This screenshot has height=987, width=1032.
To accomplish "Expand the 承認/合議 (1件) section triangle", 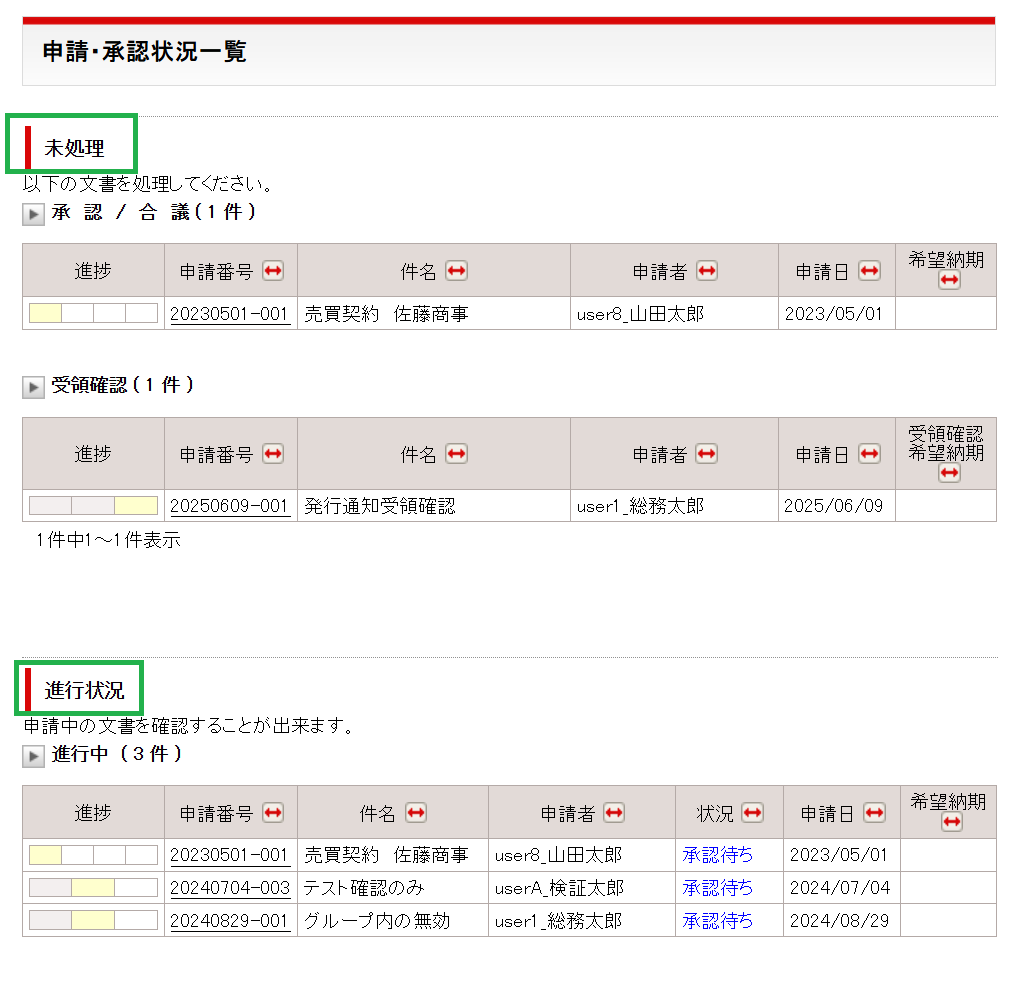I will [34, 215].
